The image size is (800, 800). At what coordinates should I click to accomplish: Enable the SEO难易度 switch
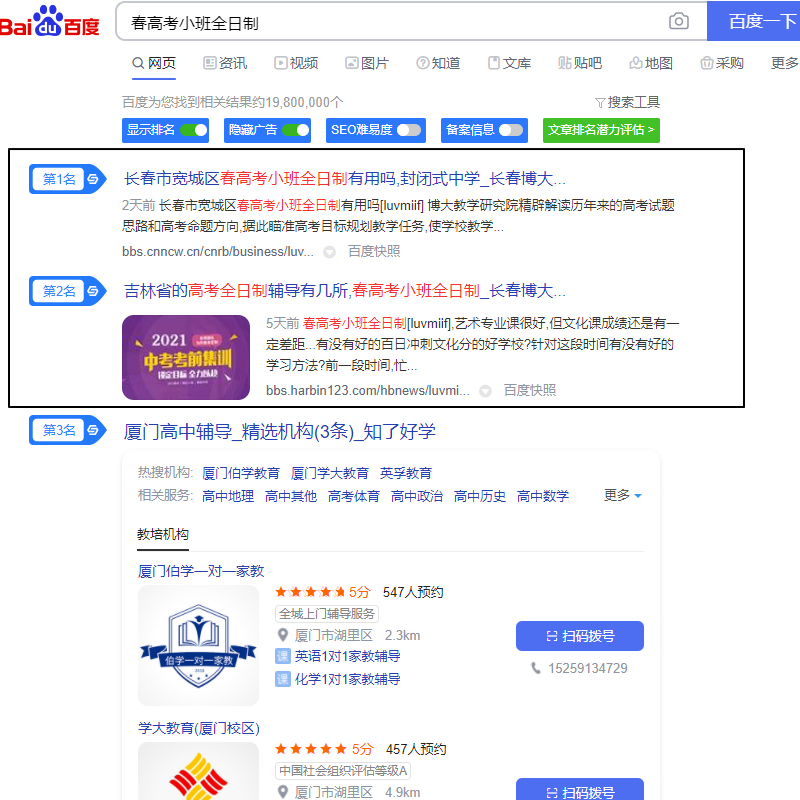point(409,130)
